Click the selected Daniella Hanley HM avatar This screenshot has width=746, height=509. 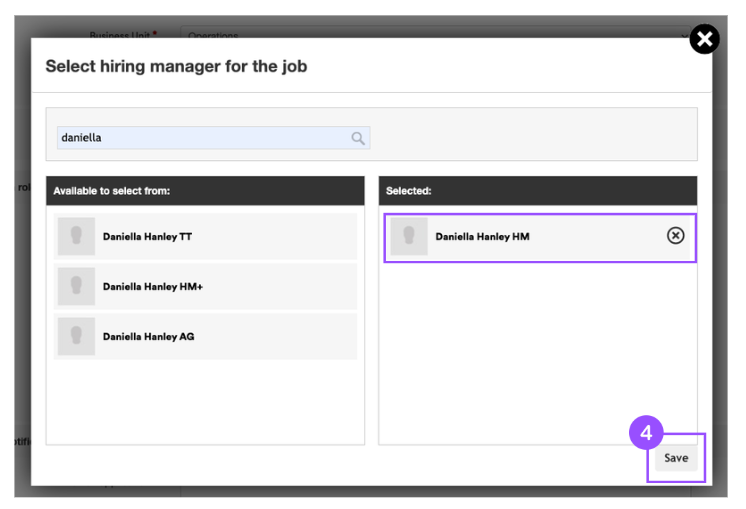point(408,237)
